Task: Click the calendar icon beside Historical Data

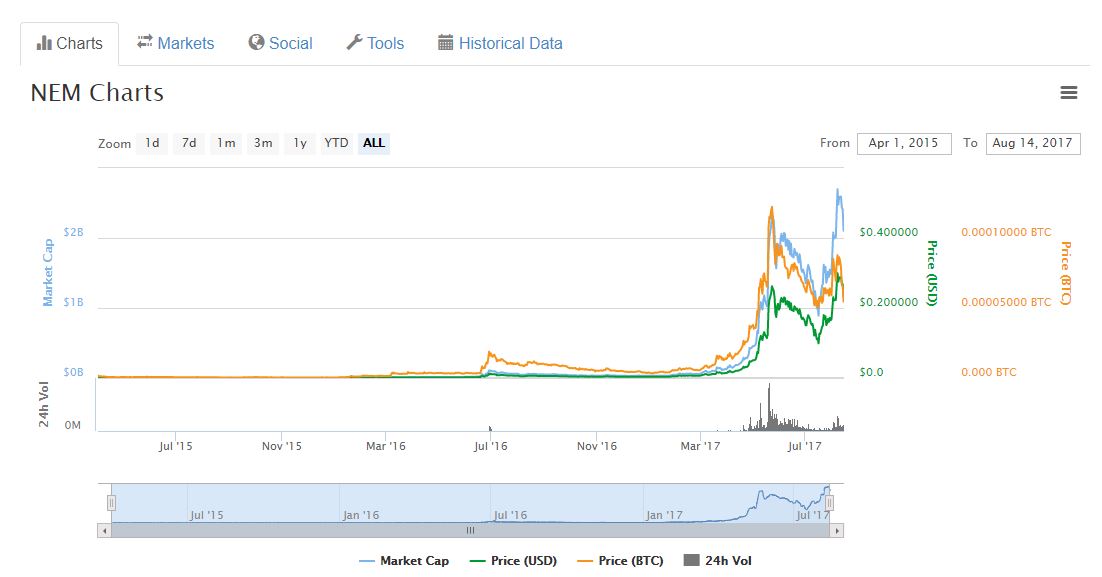Action: coord(446,43)
